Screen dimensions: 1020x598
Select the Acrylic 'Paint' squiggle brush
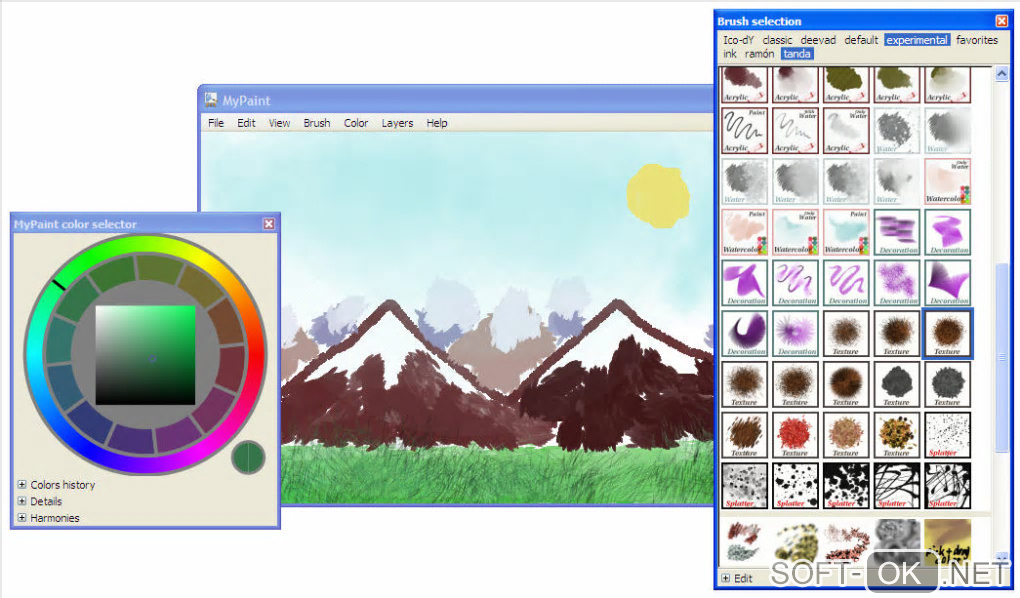tap(744, 131)
